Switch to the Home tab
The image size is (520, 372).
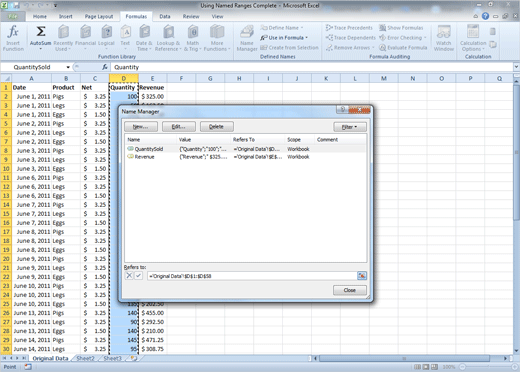pyautogui.click(x=40, y=16)
